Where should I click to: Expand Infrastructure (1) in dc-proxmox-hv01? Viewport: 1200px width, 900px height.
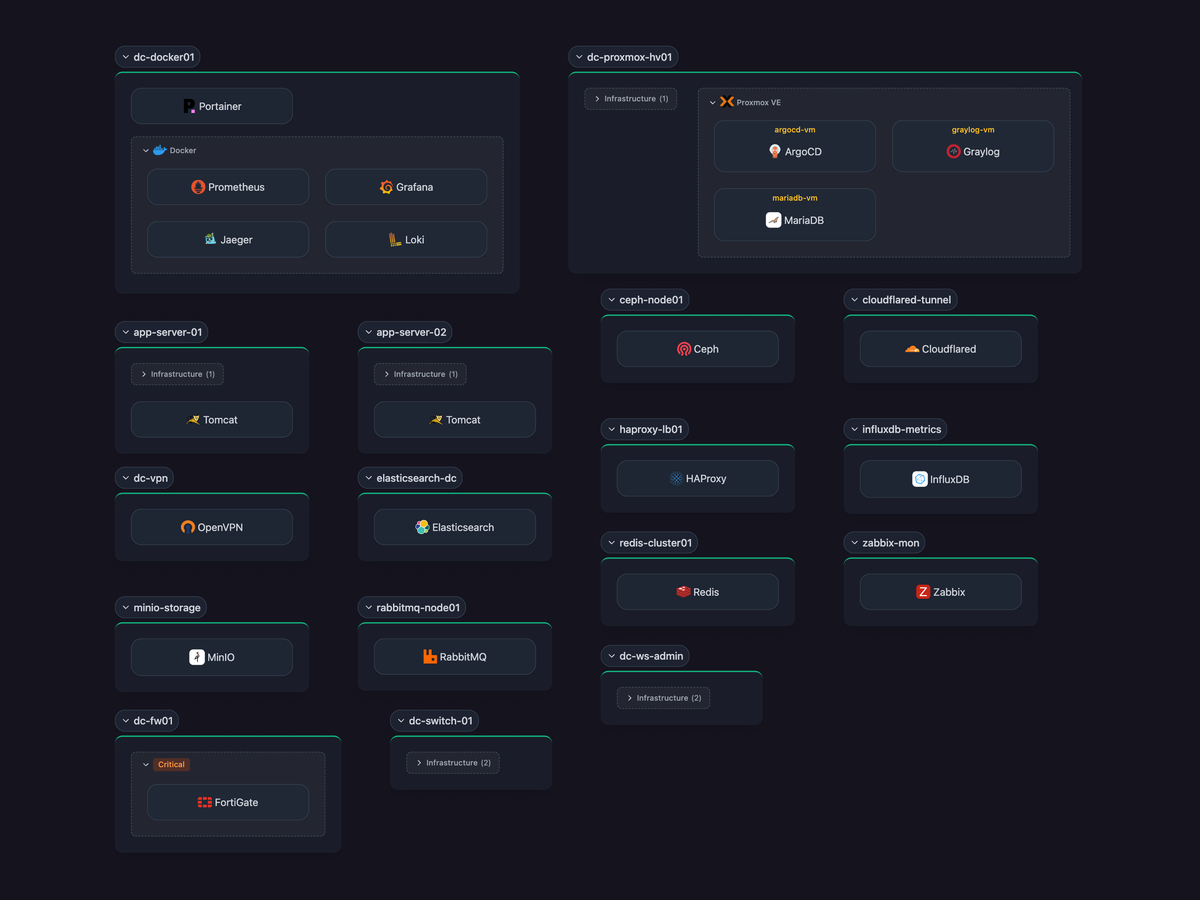coord(631,99)
